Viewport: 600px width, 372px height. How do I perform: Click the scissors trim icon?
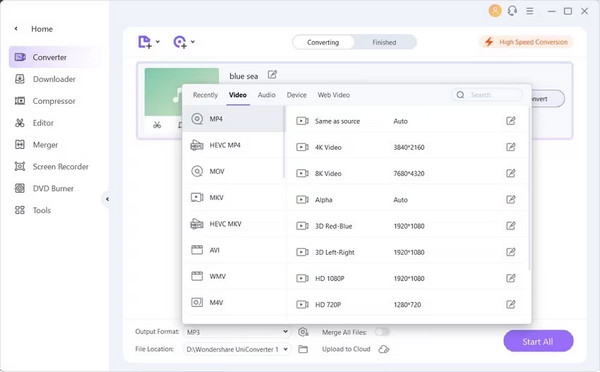tap(157, 125)
